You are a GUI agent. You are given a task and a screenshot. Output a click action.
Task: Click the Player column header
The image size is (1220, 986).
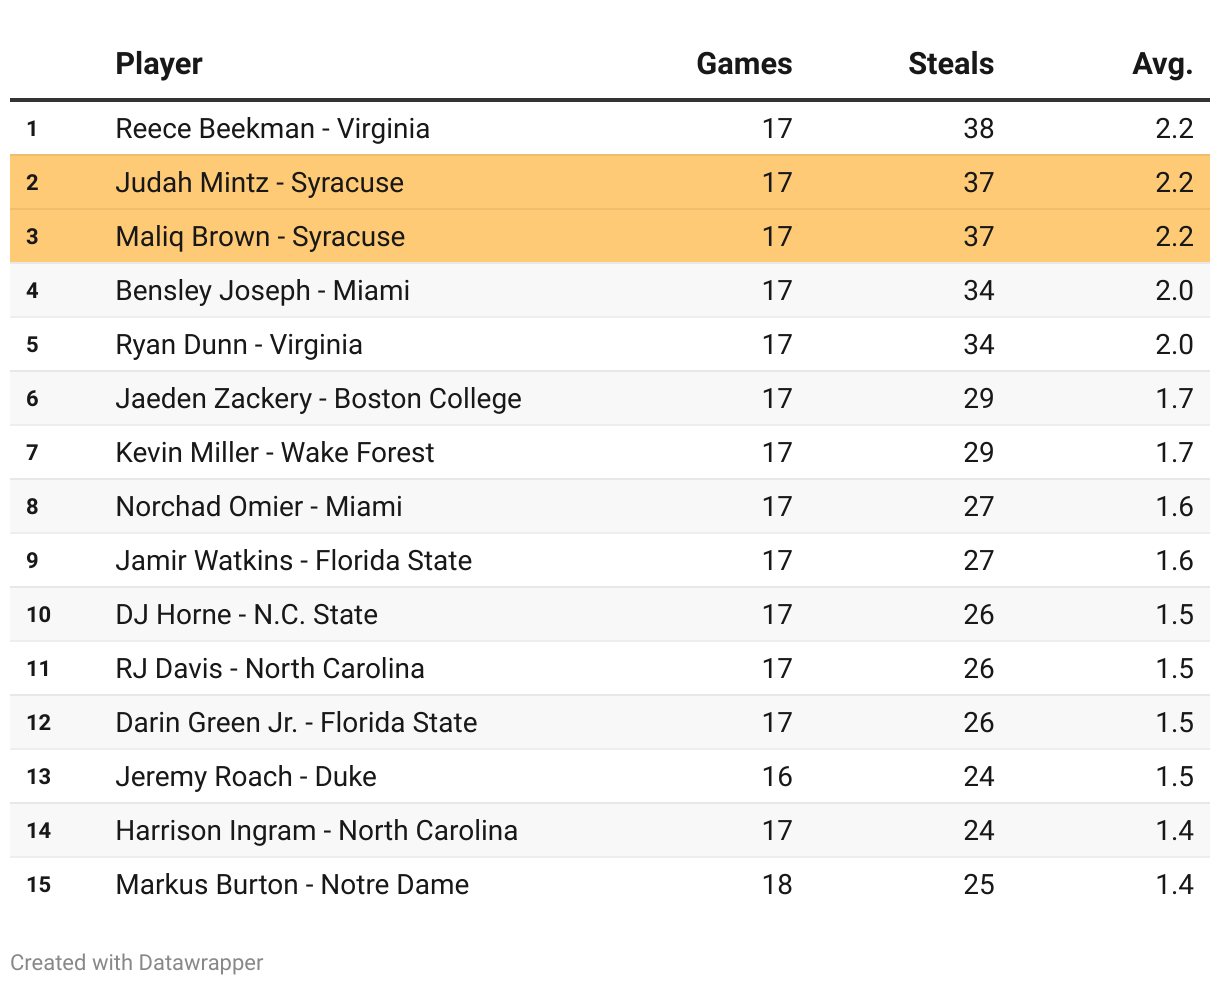click(x=159, y=64)
